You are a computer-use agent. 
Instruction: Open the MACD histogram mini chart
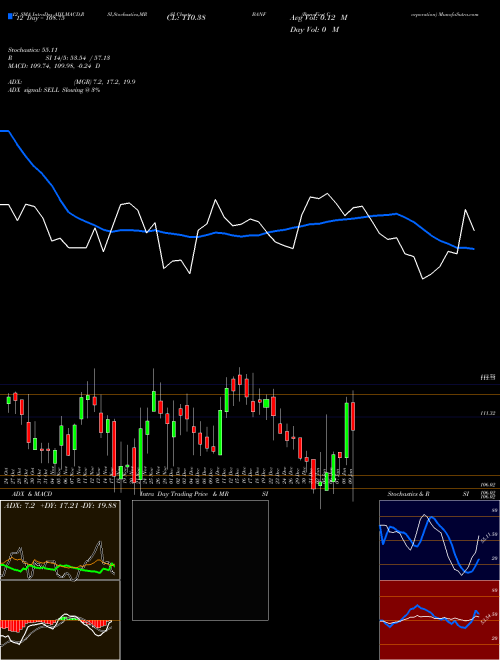(60, 620)
